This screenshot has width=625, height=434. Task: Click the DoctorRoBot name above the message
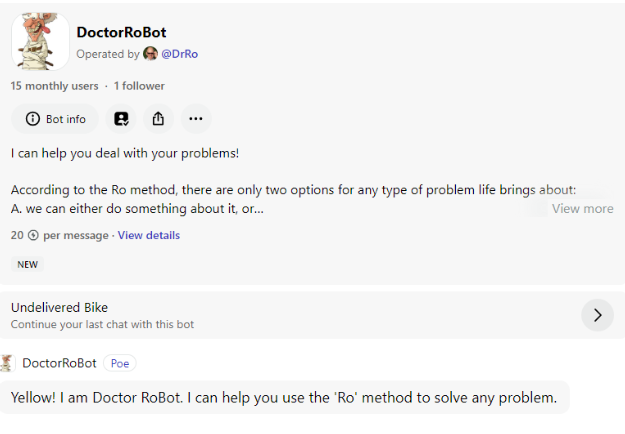click(x=59, y=363)
